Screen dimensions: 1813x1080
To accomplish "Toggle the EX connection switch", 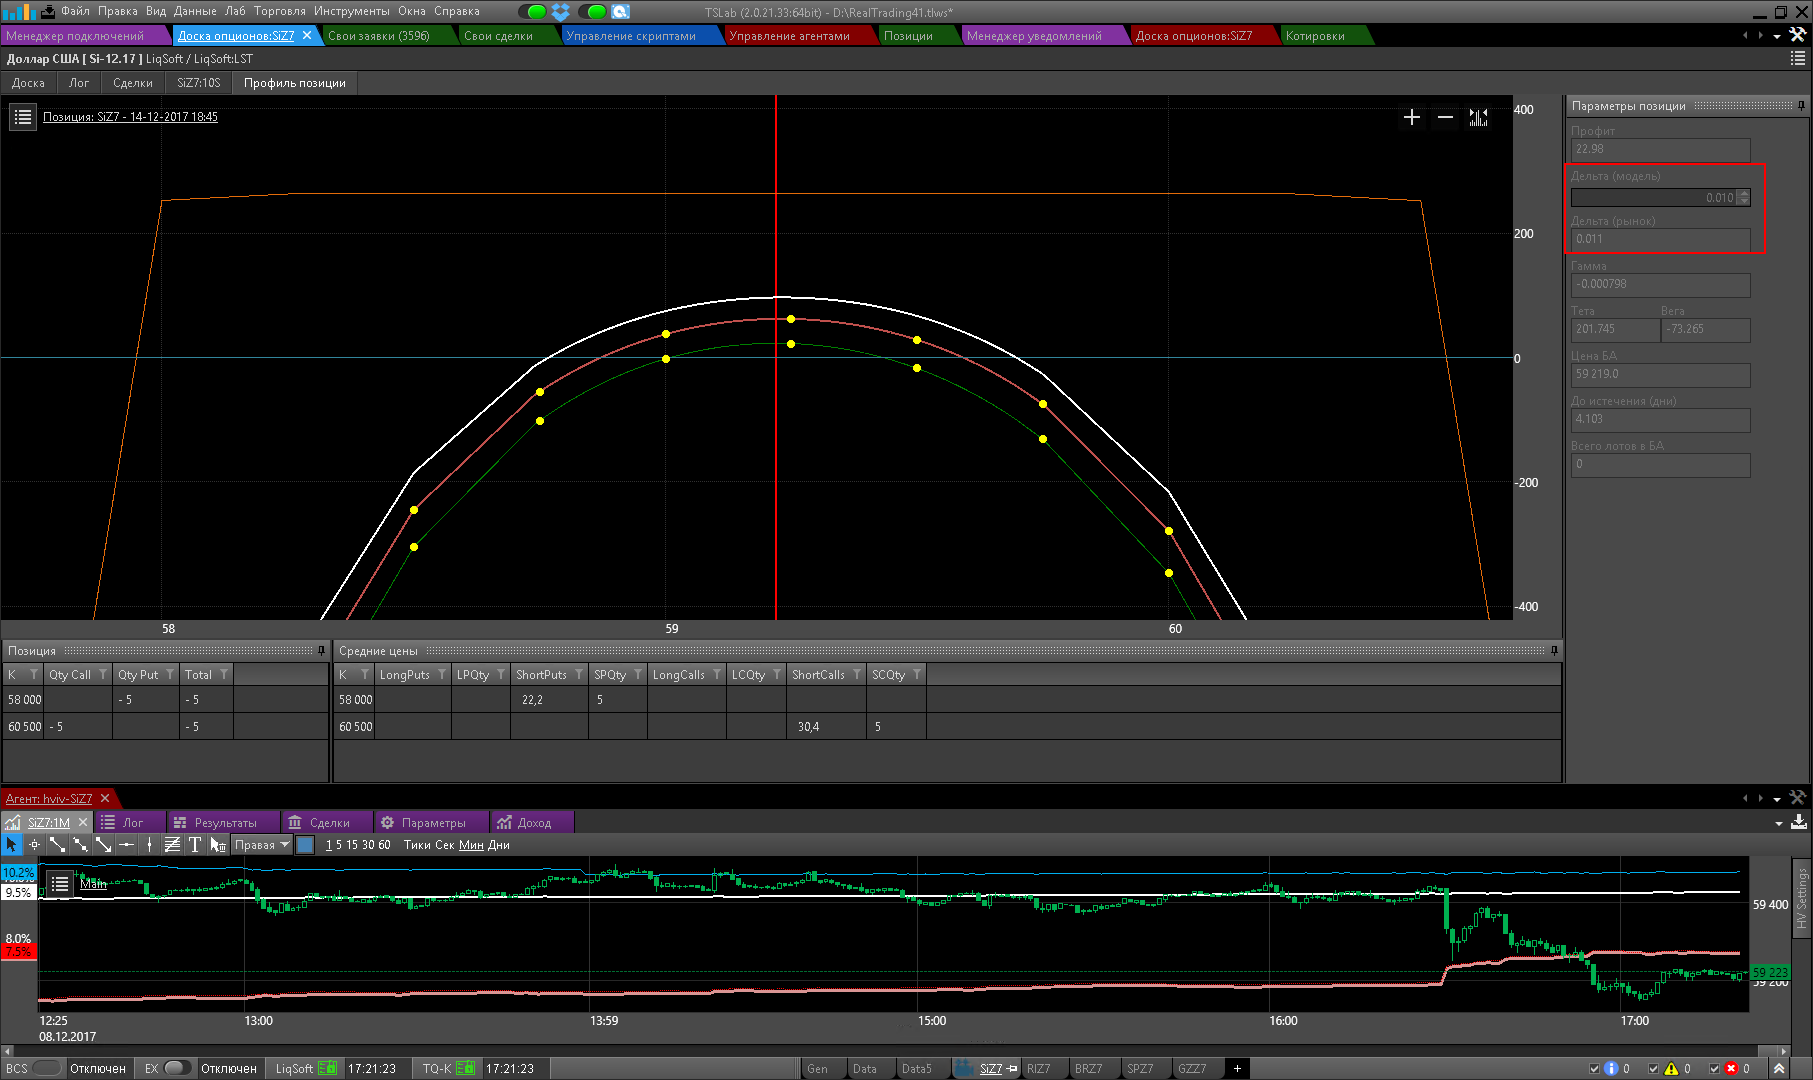I will [x=177, y=1068].
